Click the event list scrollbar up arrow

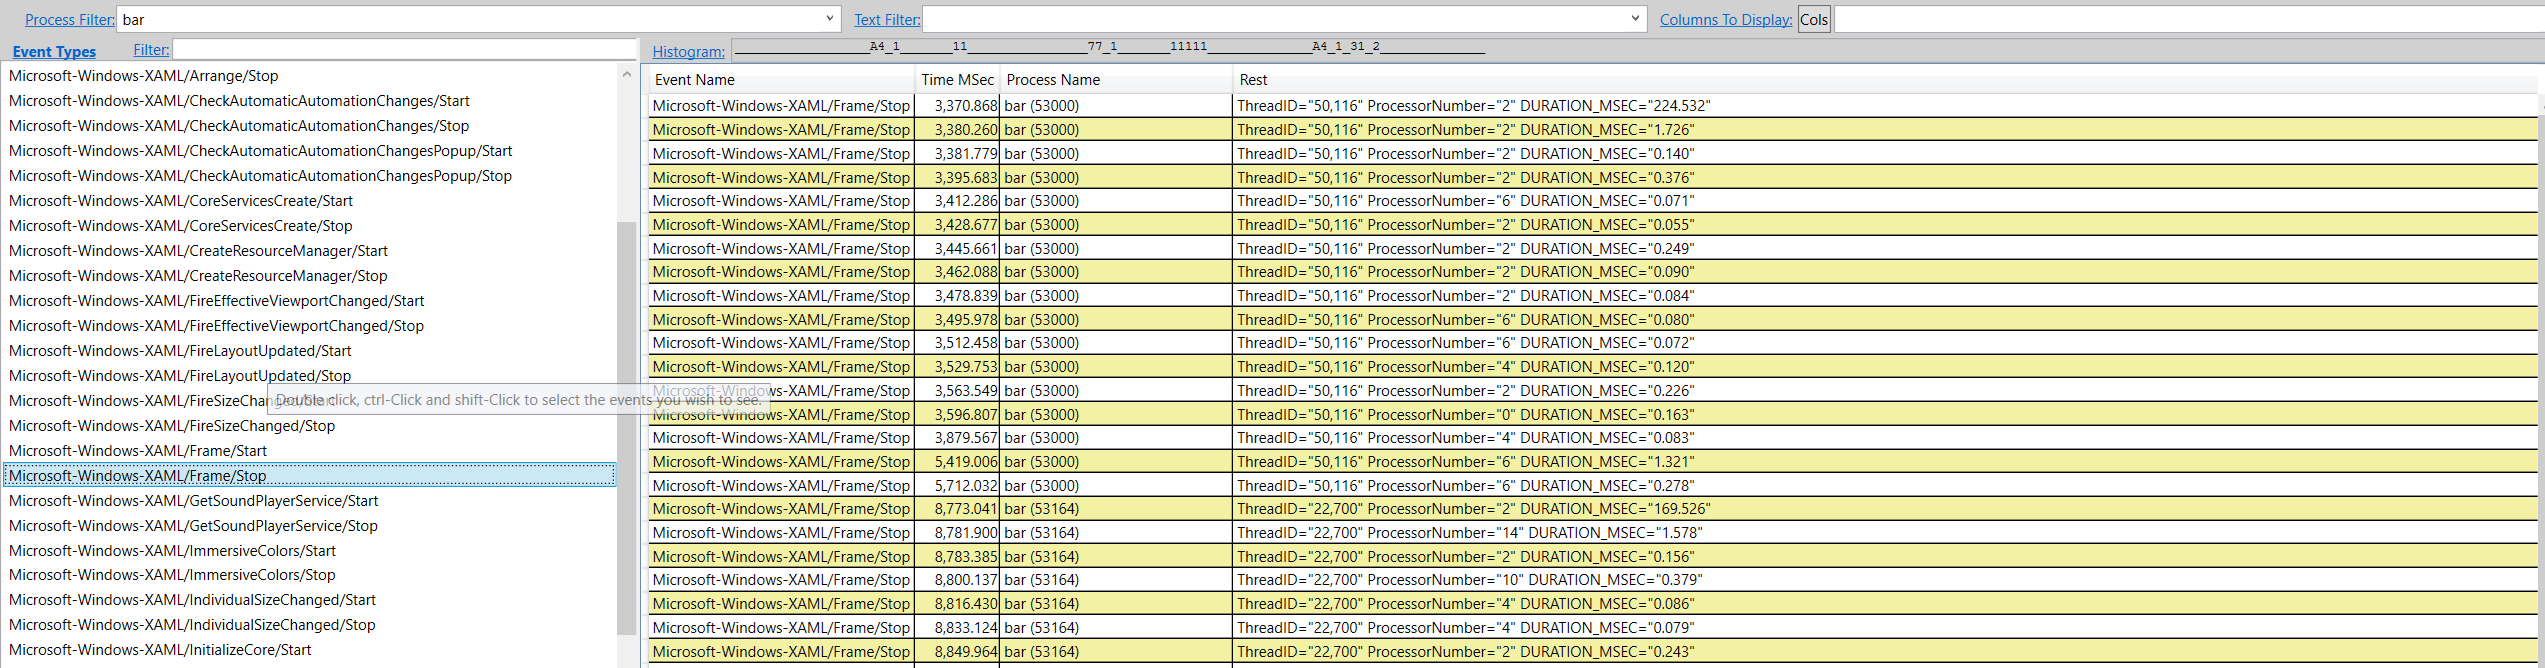627,74
